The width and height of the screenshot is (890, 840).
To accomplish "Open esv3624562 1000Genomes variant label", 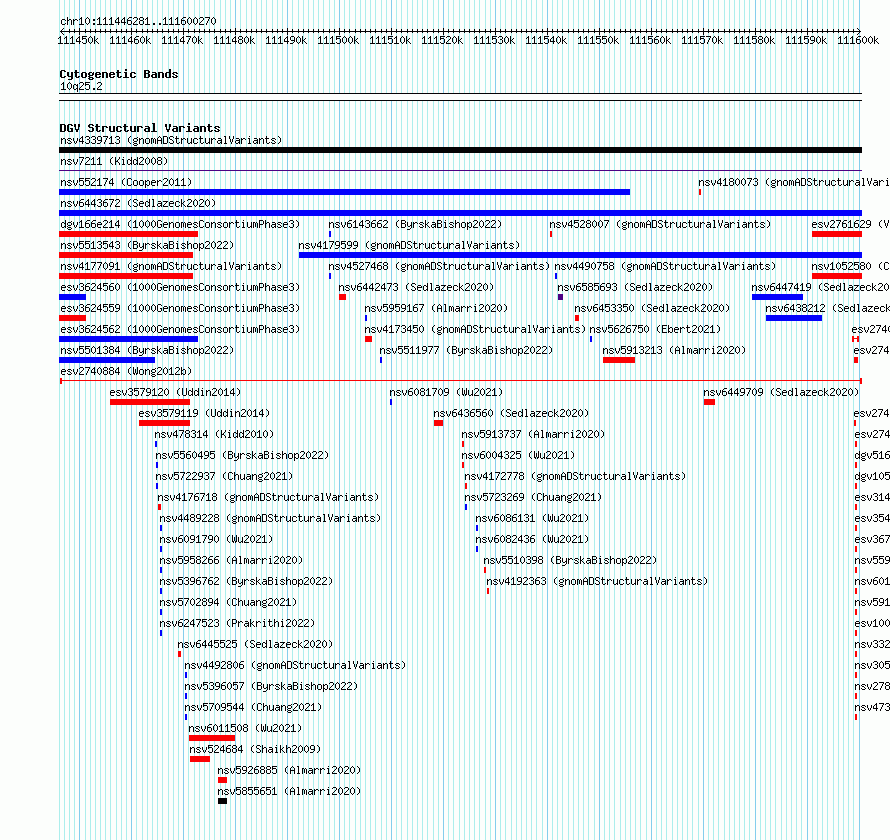I will (x=180, y=329).
